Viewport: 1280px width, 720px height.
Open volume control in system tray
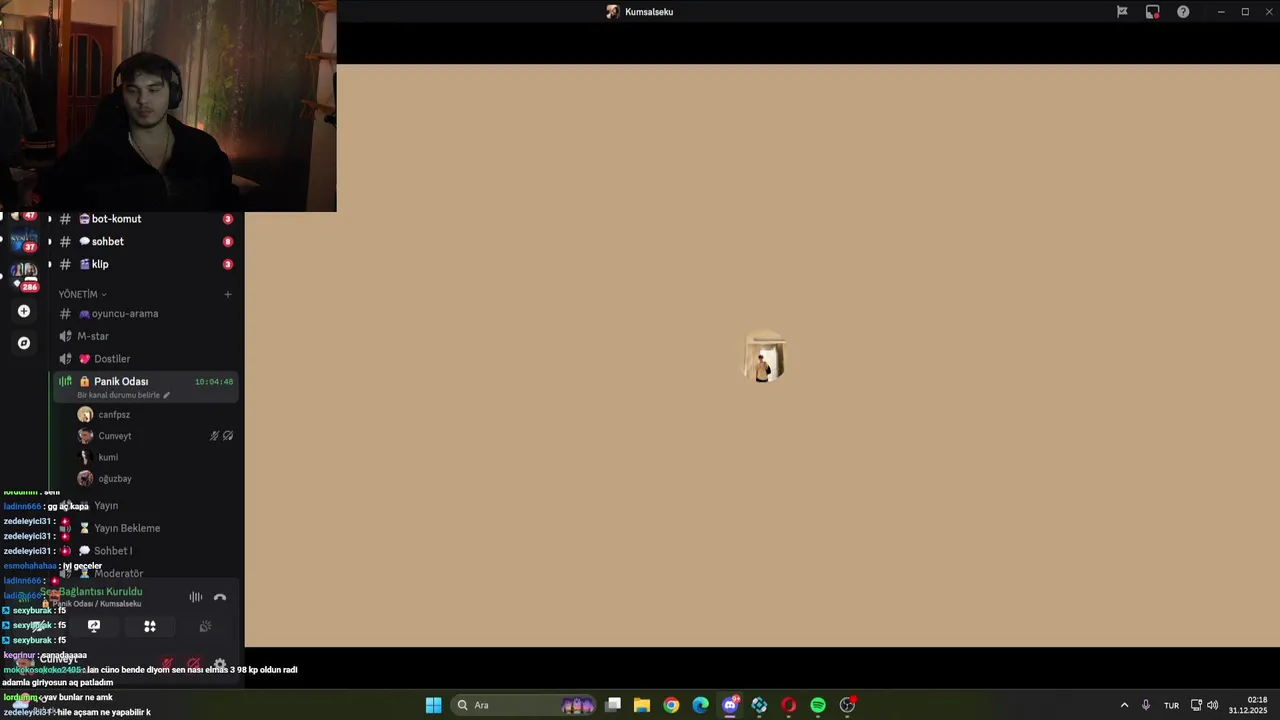click(1213, 705)
